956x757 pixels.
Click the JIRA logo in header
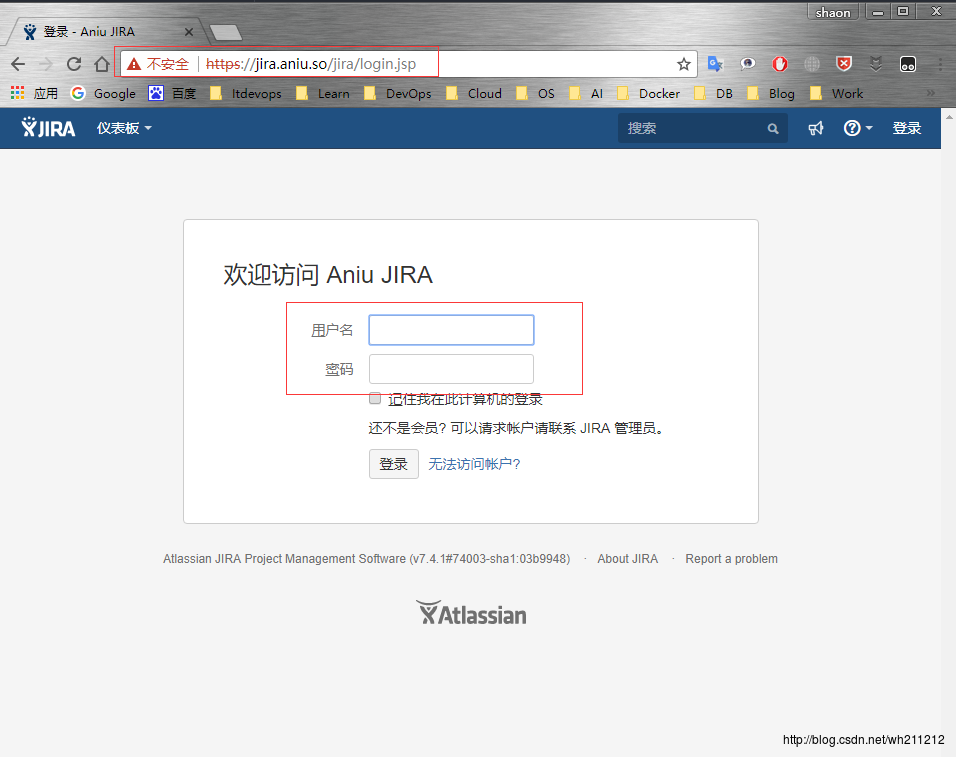(49, 128)
